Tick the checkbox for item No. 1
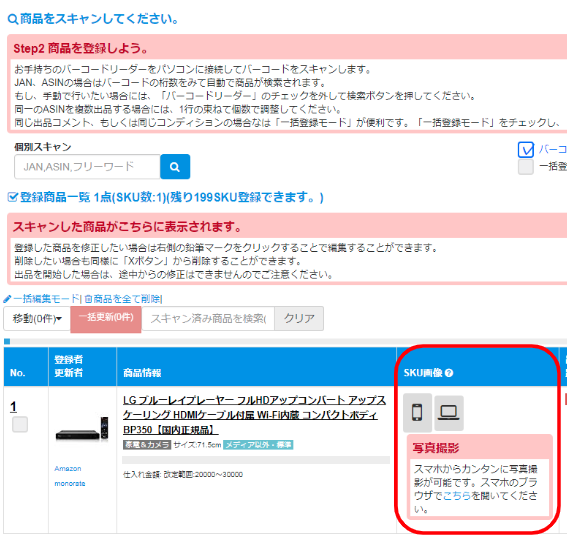The image size is (567, 540). pyautogui.click(x=20, y=424)
